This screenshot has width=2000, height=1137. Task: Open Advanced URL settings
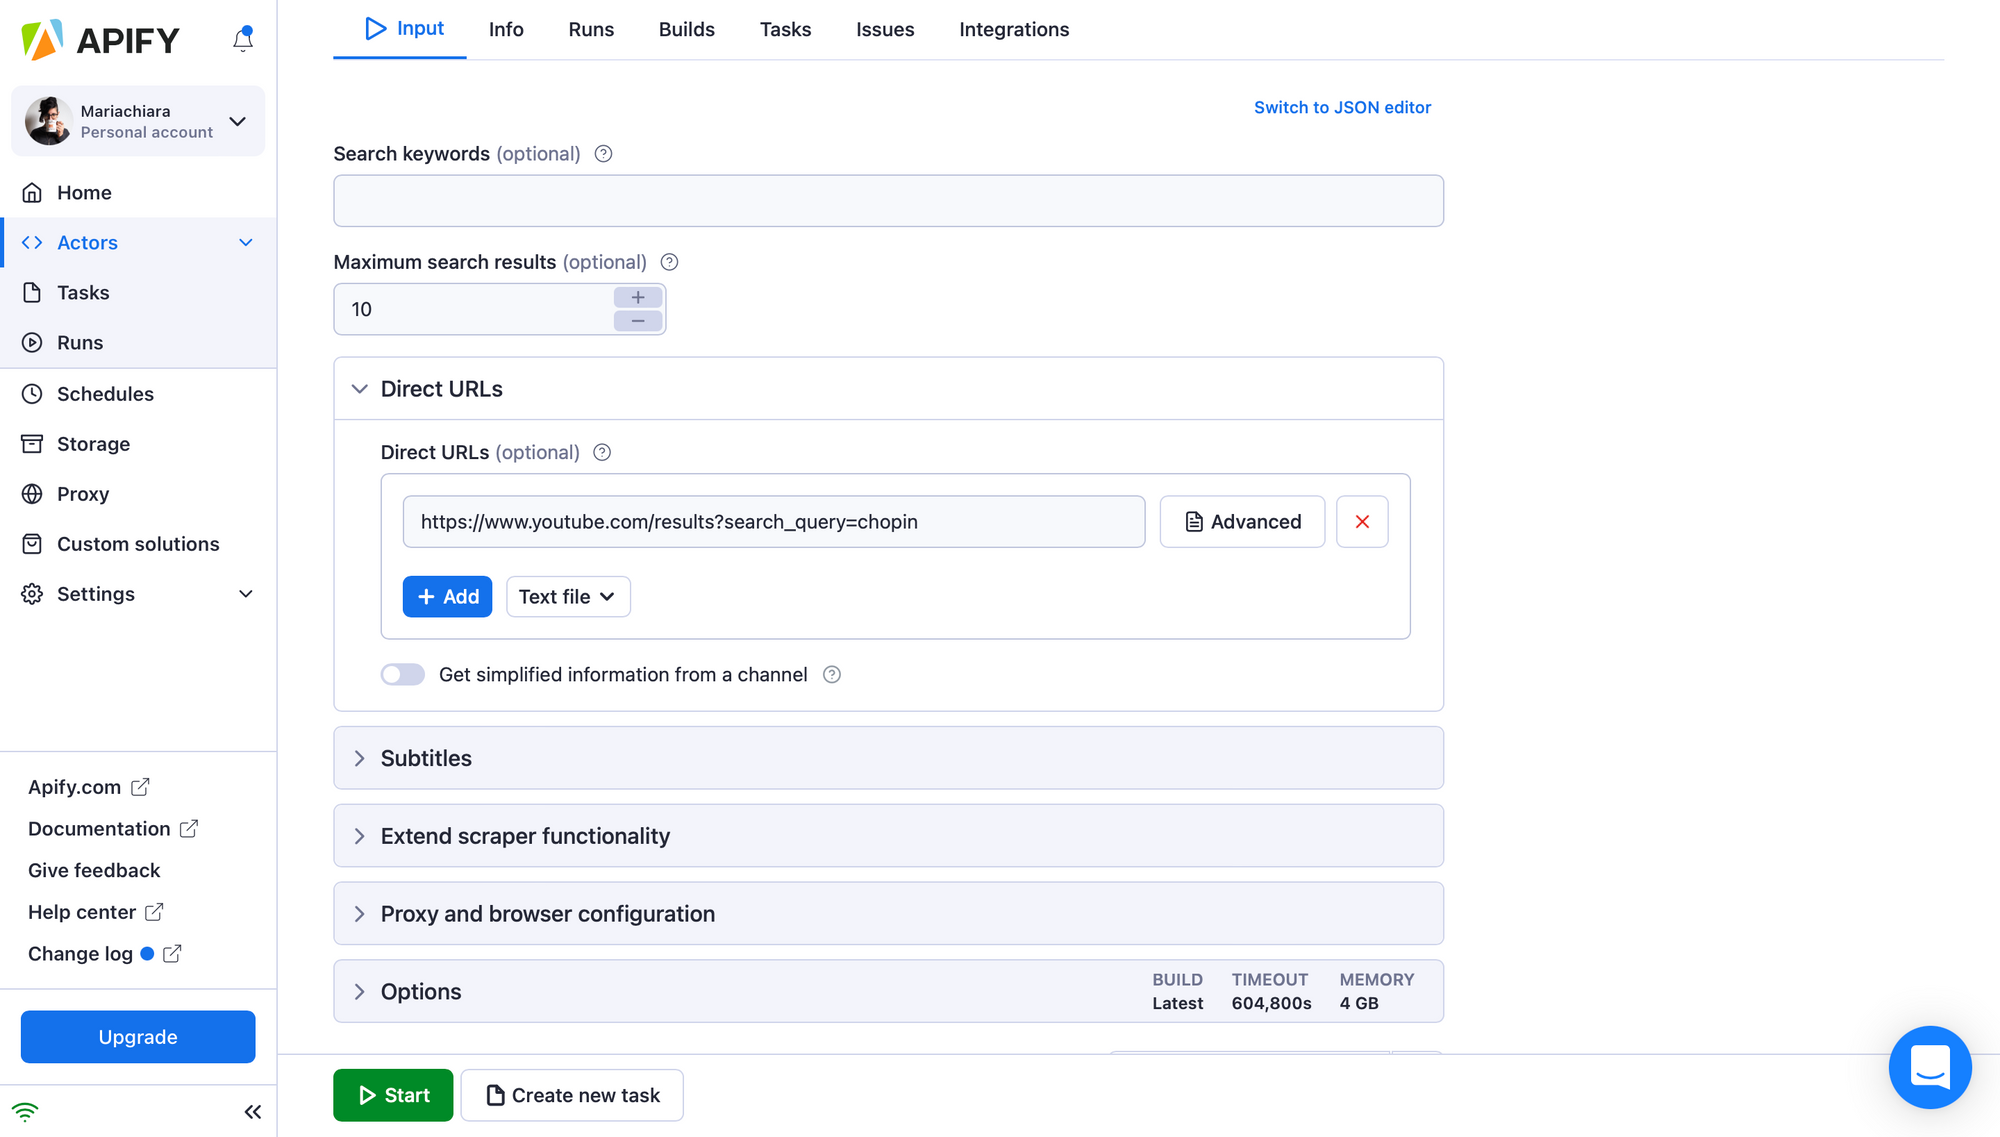click(x=1242, y=522)
